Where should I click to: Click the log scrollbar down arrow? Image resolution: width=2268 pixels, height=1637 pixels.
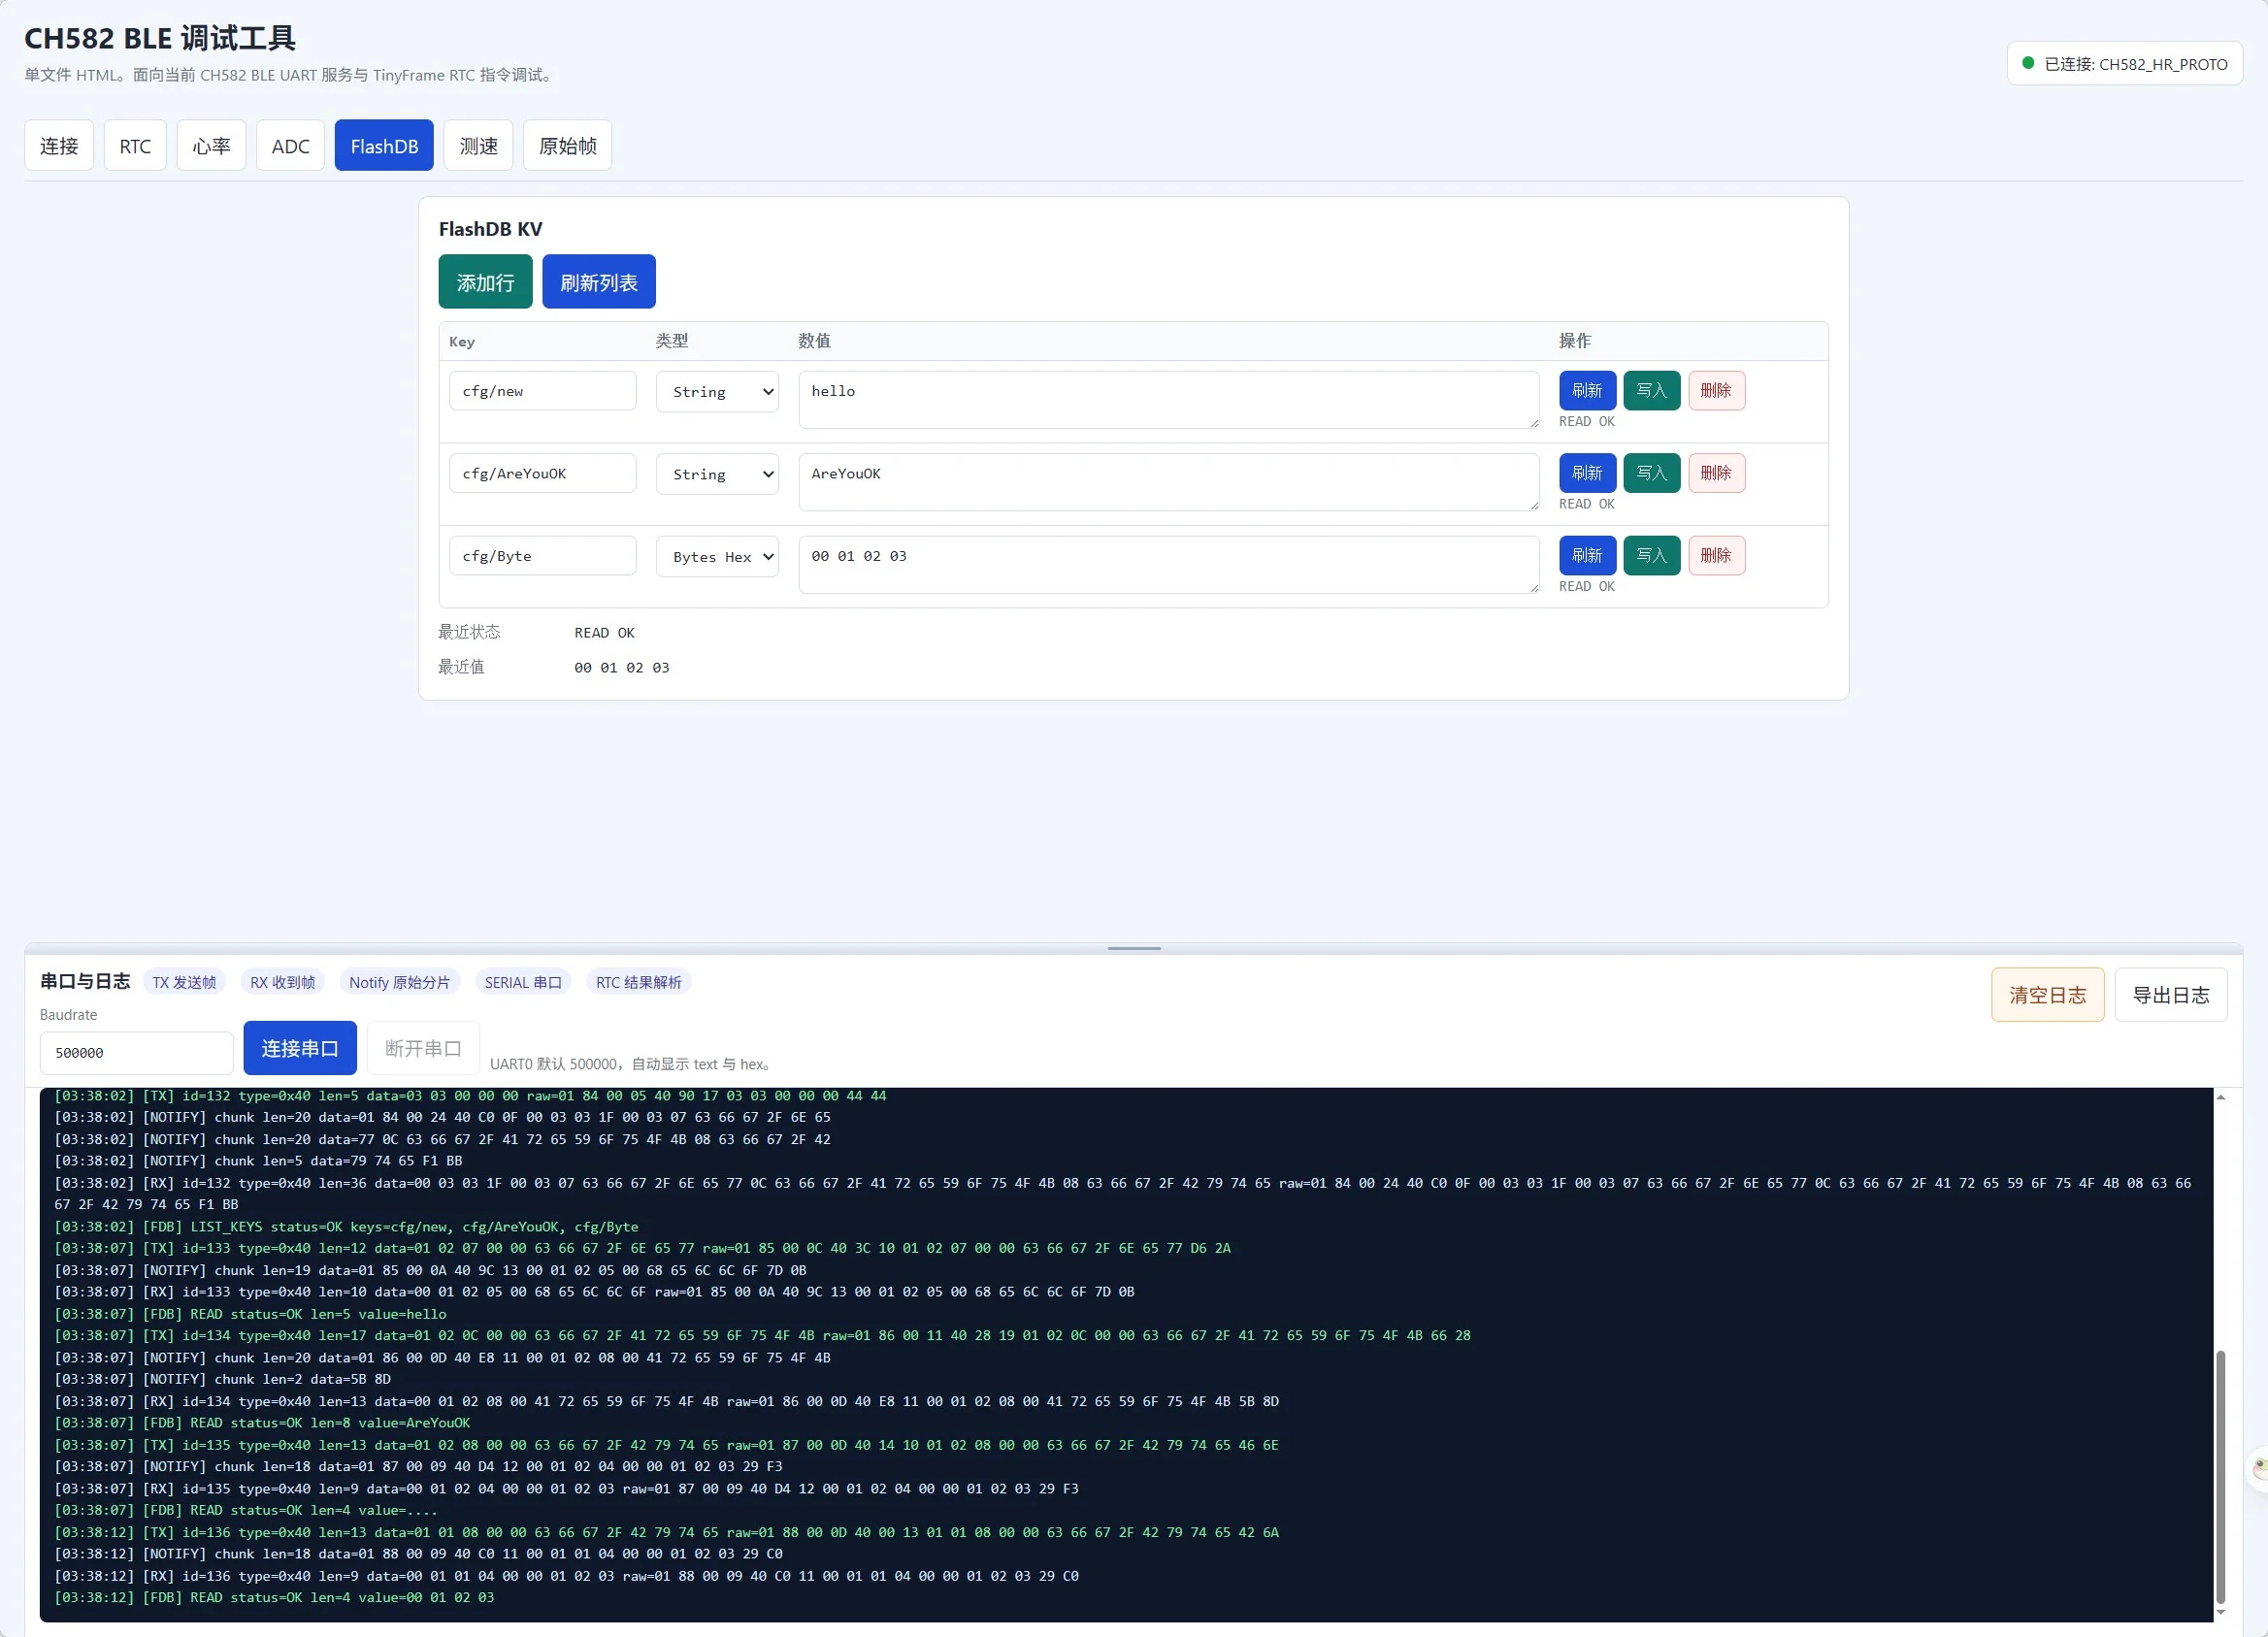click(2221, 1612)
